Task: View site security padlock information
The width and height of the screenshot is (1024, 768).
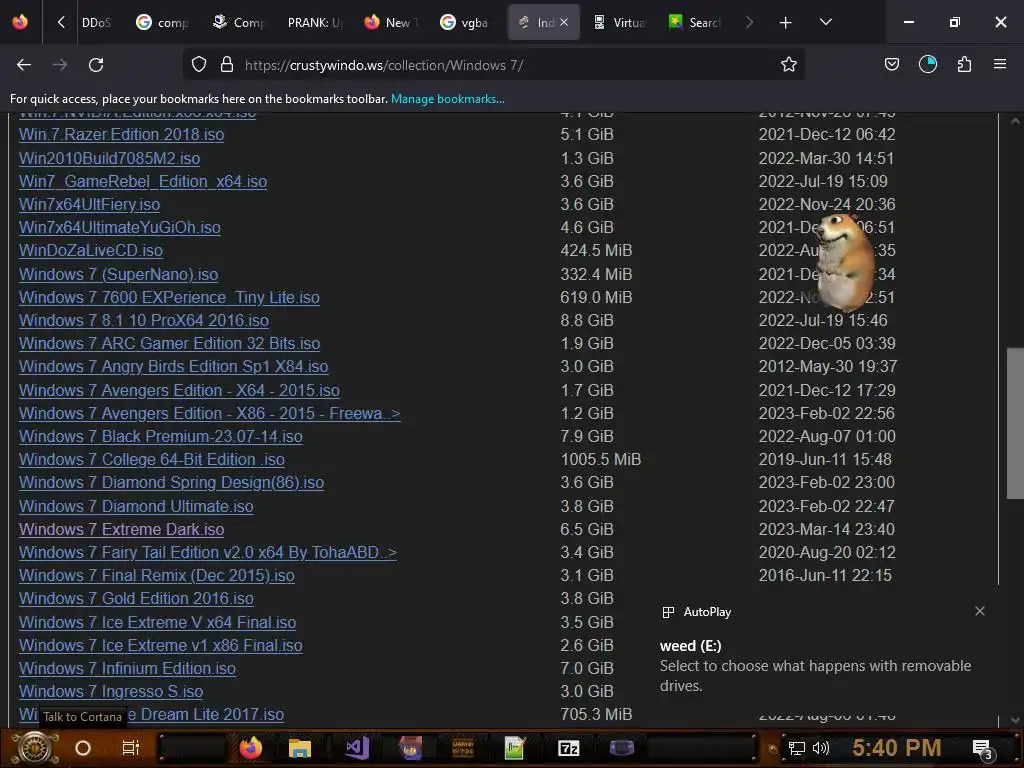Action: pyautogui.click(x=227, y=65)
